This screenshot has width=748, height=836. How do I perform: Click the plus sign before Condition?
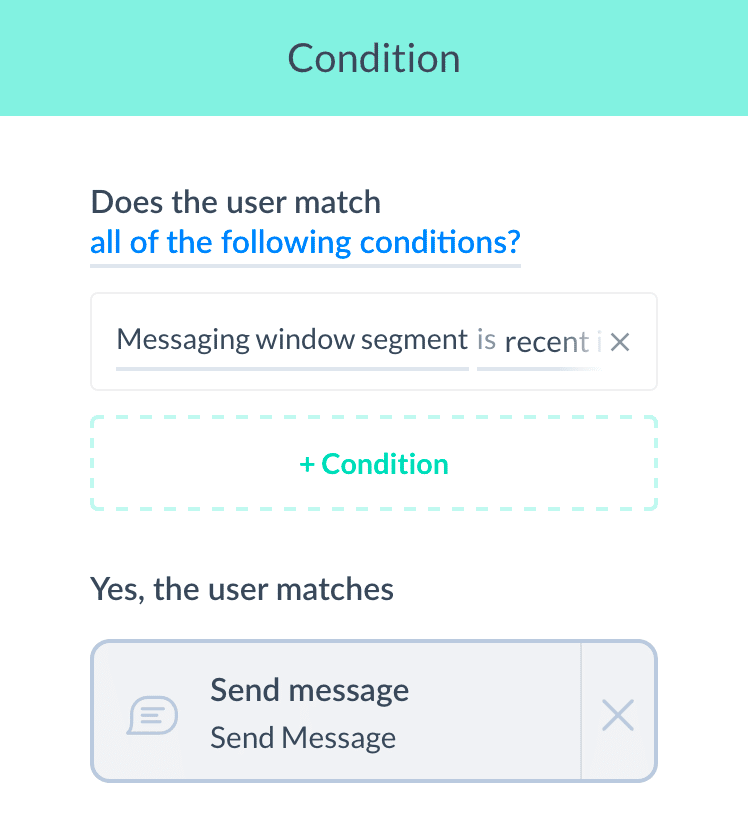[307, 464]
